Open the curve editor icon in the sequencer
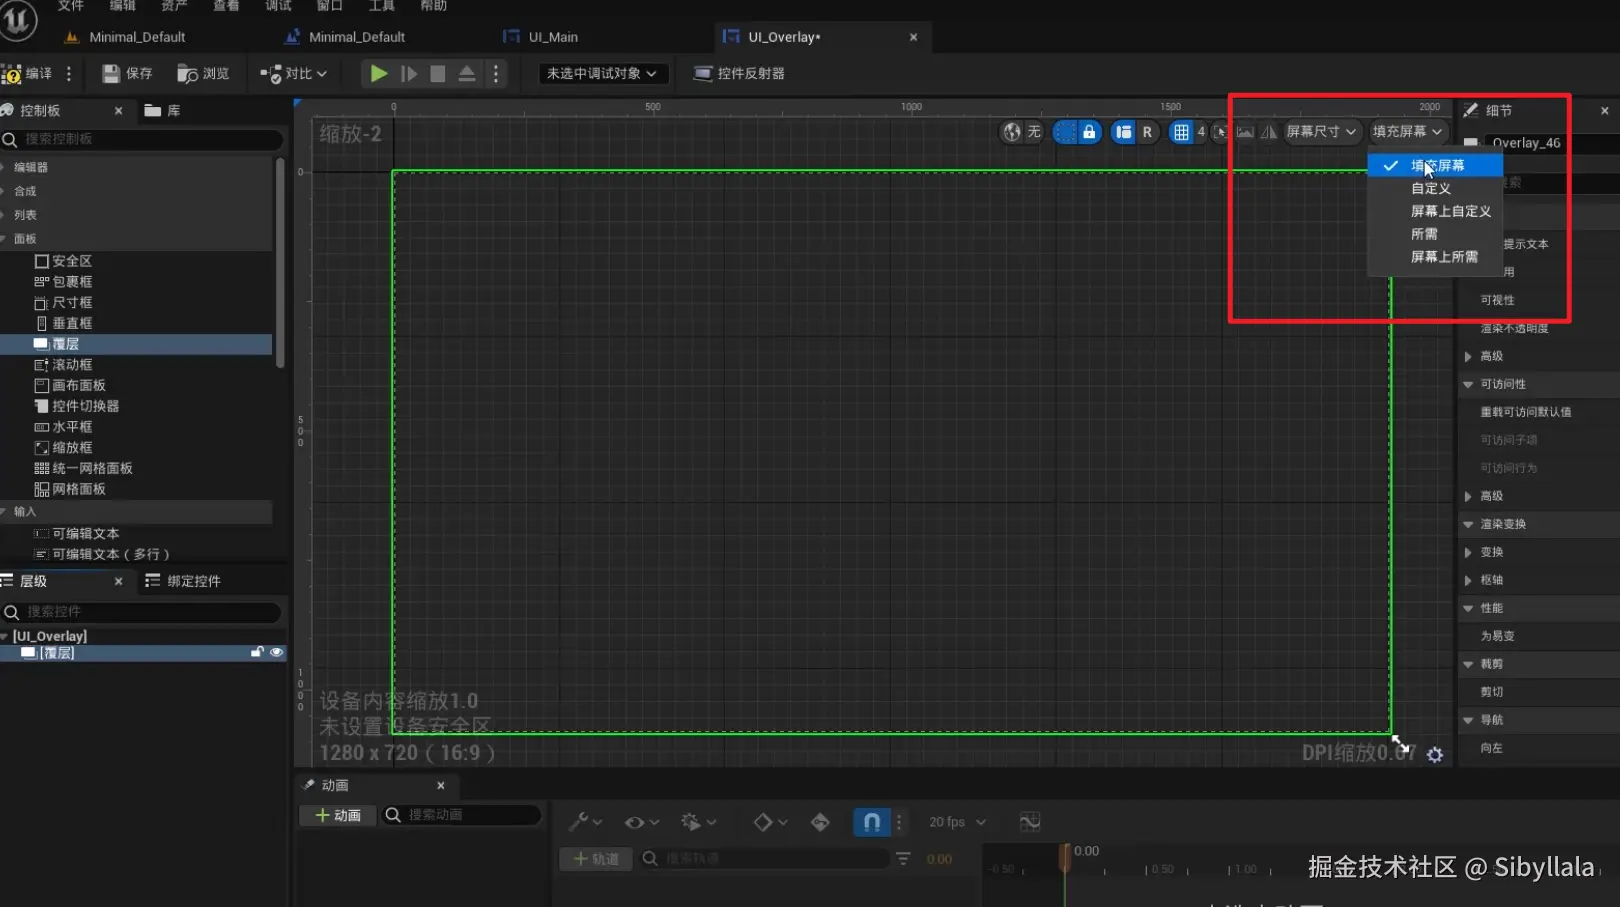Image resolution: width=1620 pixels, height=907 pixels. [1030, 822]
